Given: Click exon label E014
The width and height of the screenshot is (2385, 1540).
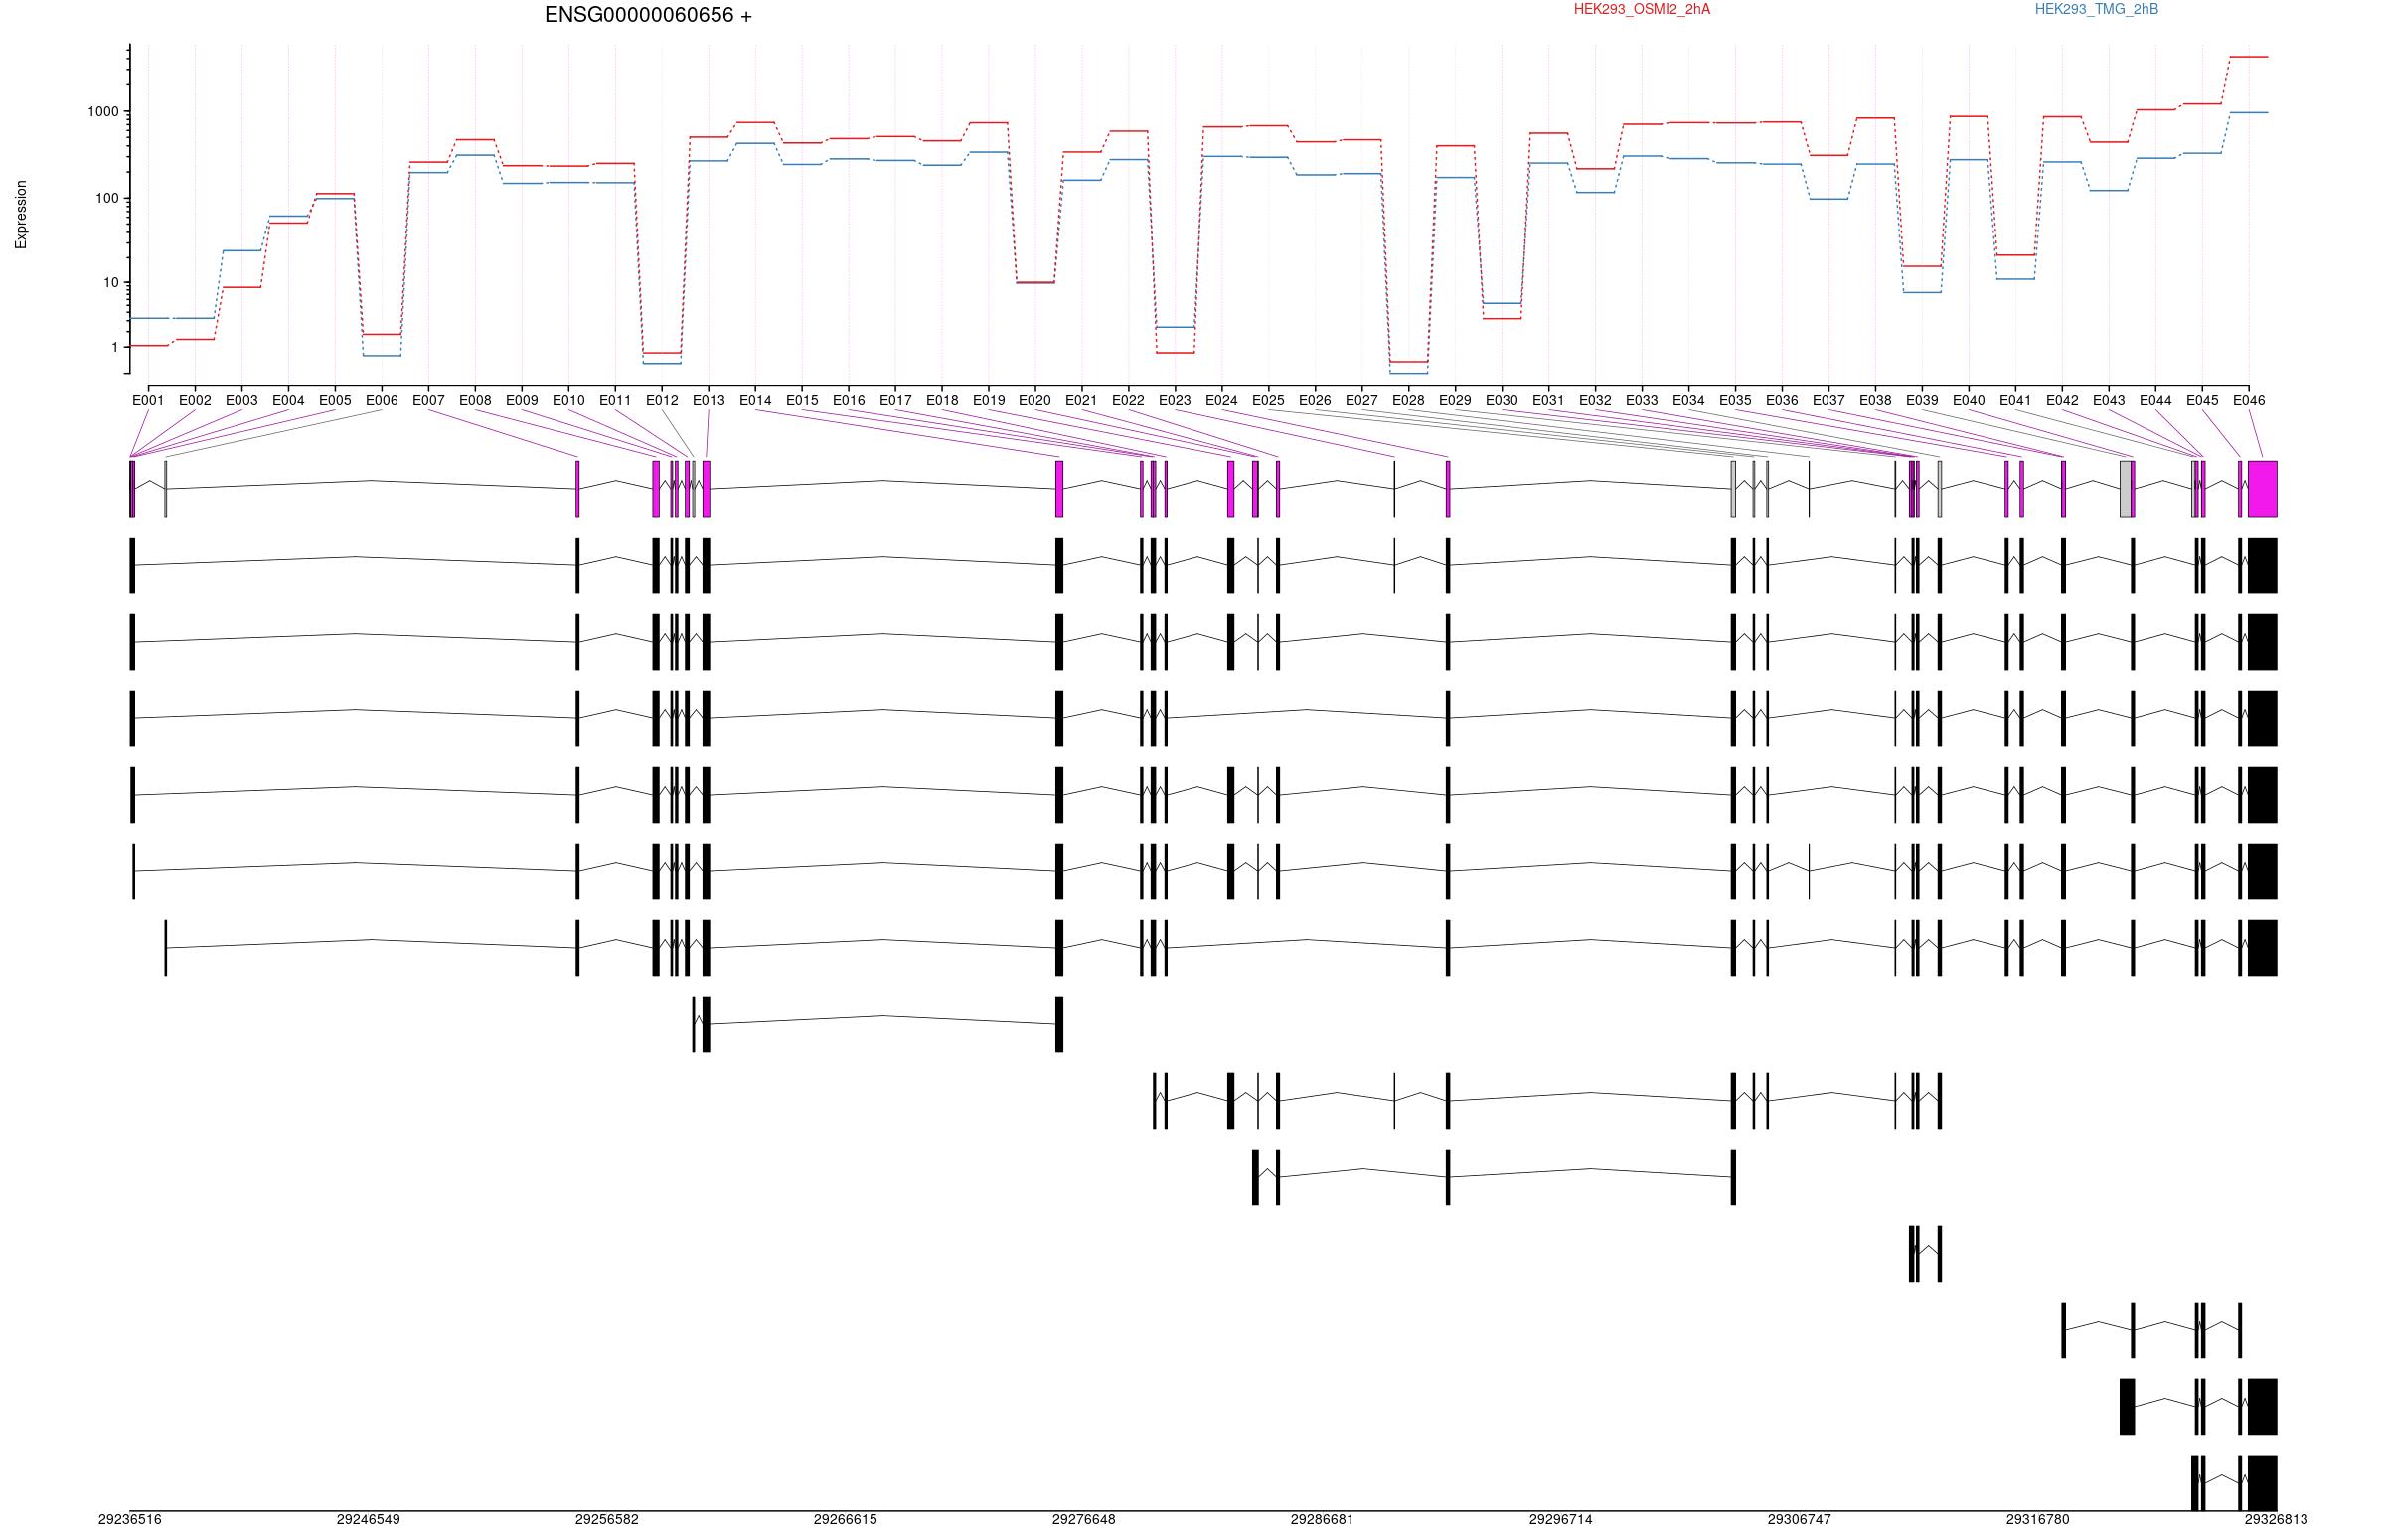Looking at the screenshot, I should 755,401.
